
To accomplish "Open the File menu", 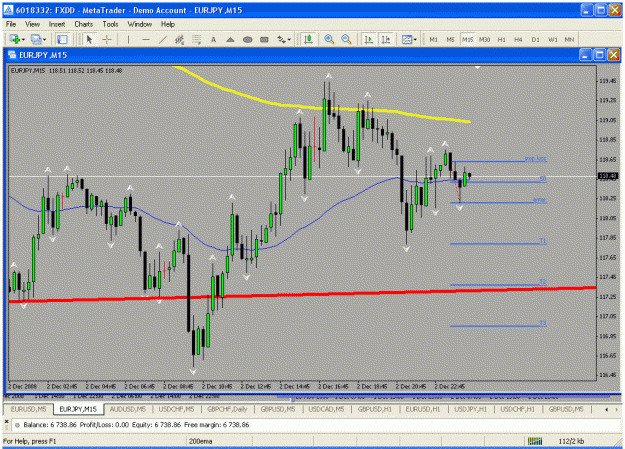I will coord(11,24).
